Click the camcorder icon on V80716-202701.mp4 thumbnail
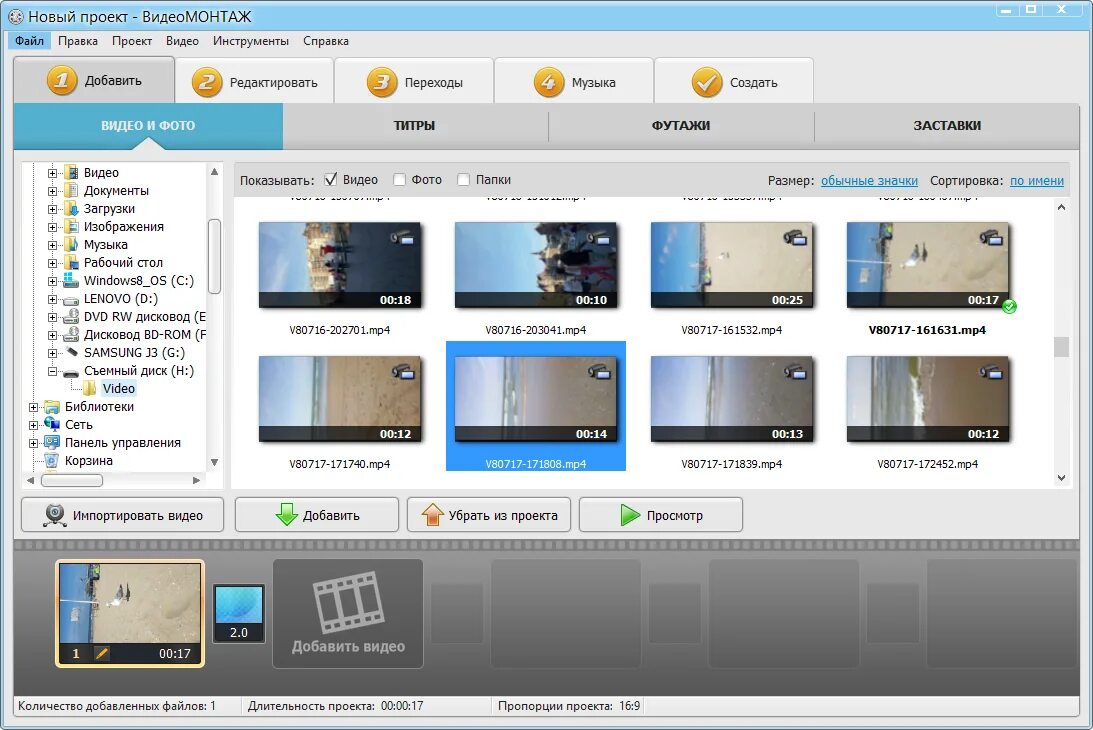 click(402, 238)
